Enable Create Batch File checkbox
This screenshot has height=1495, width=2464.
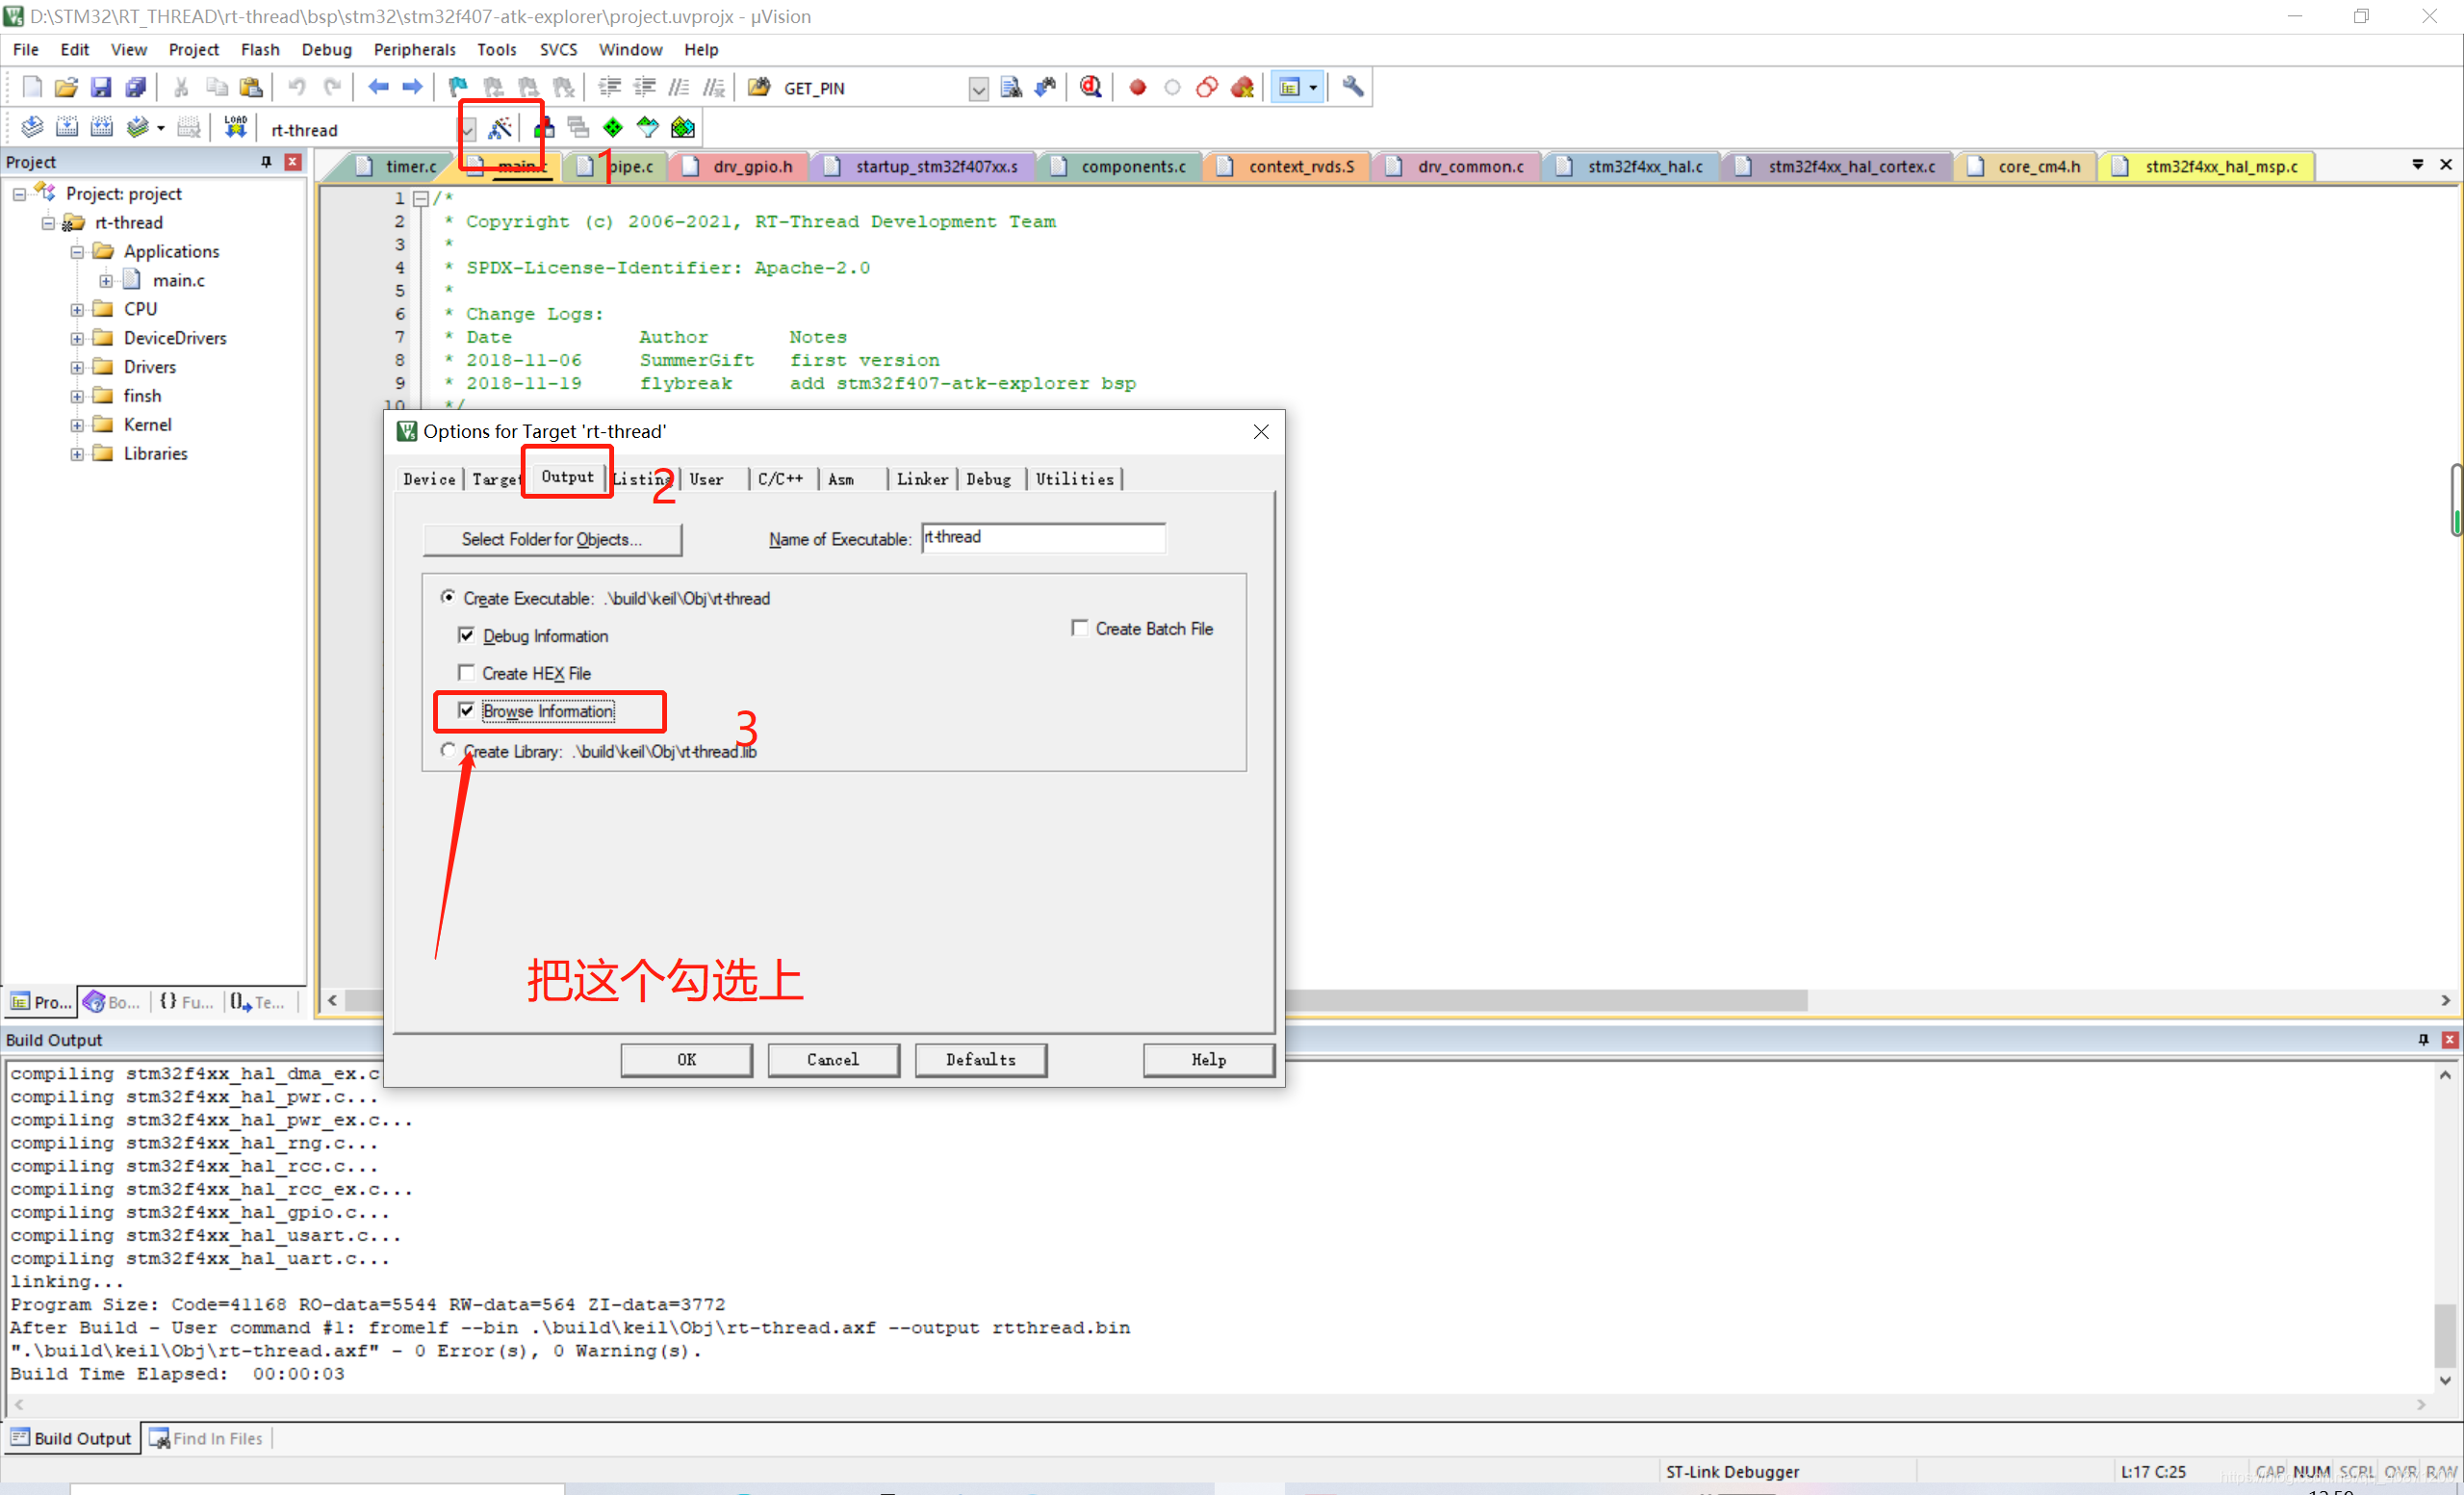(x=1079, y=627)
